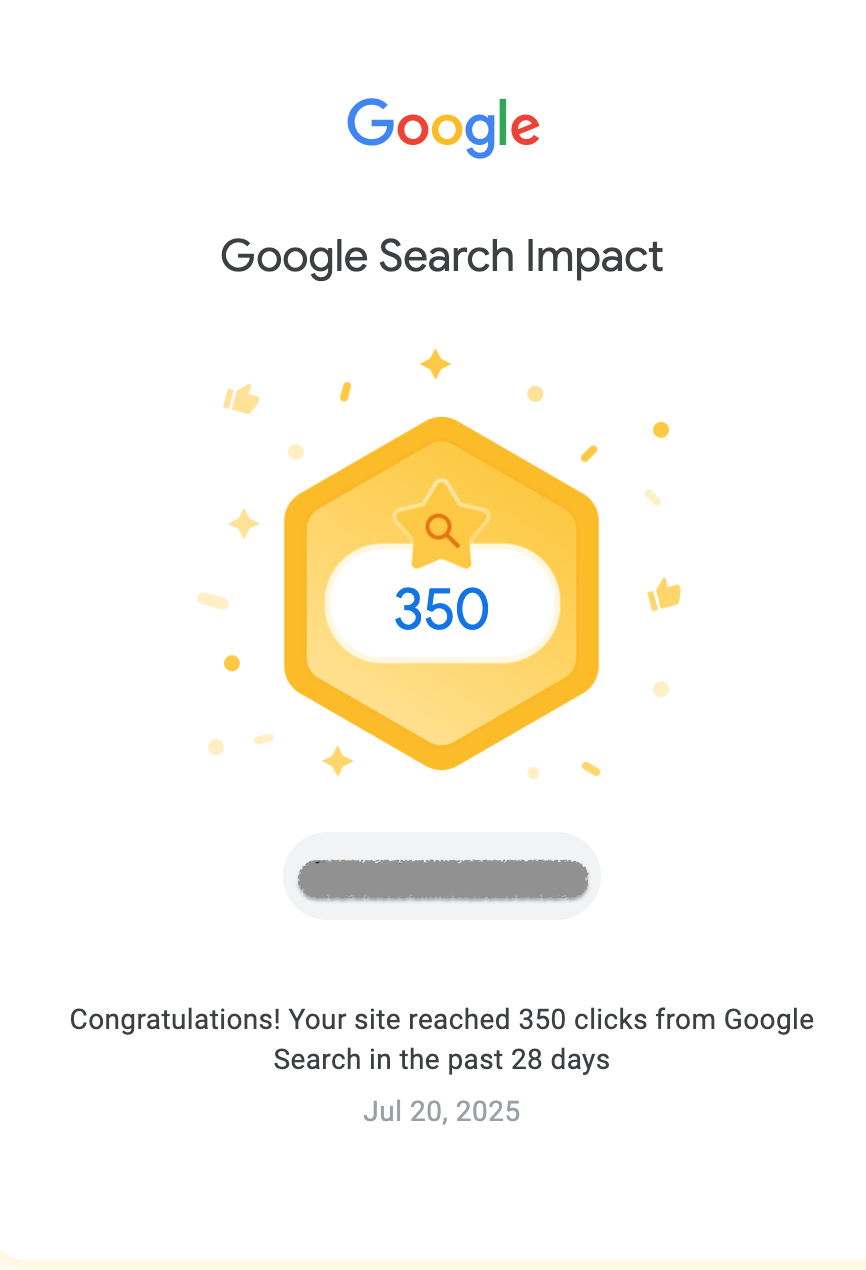This screenshot has height=1270, width=866.
Task: Click the thumbs-up icon right of the badge
Action: coord(664,595)
